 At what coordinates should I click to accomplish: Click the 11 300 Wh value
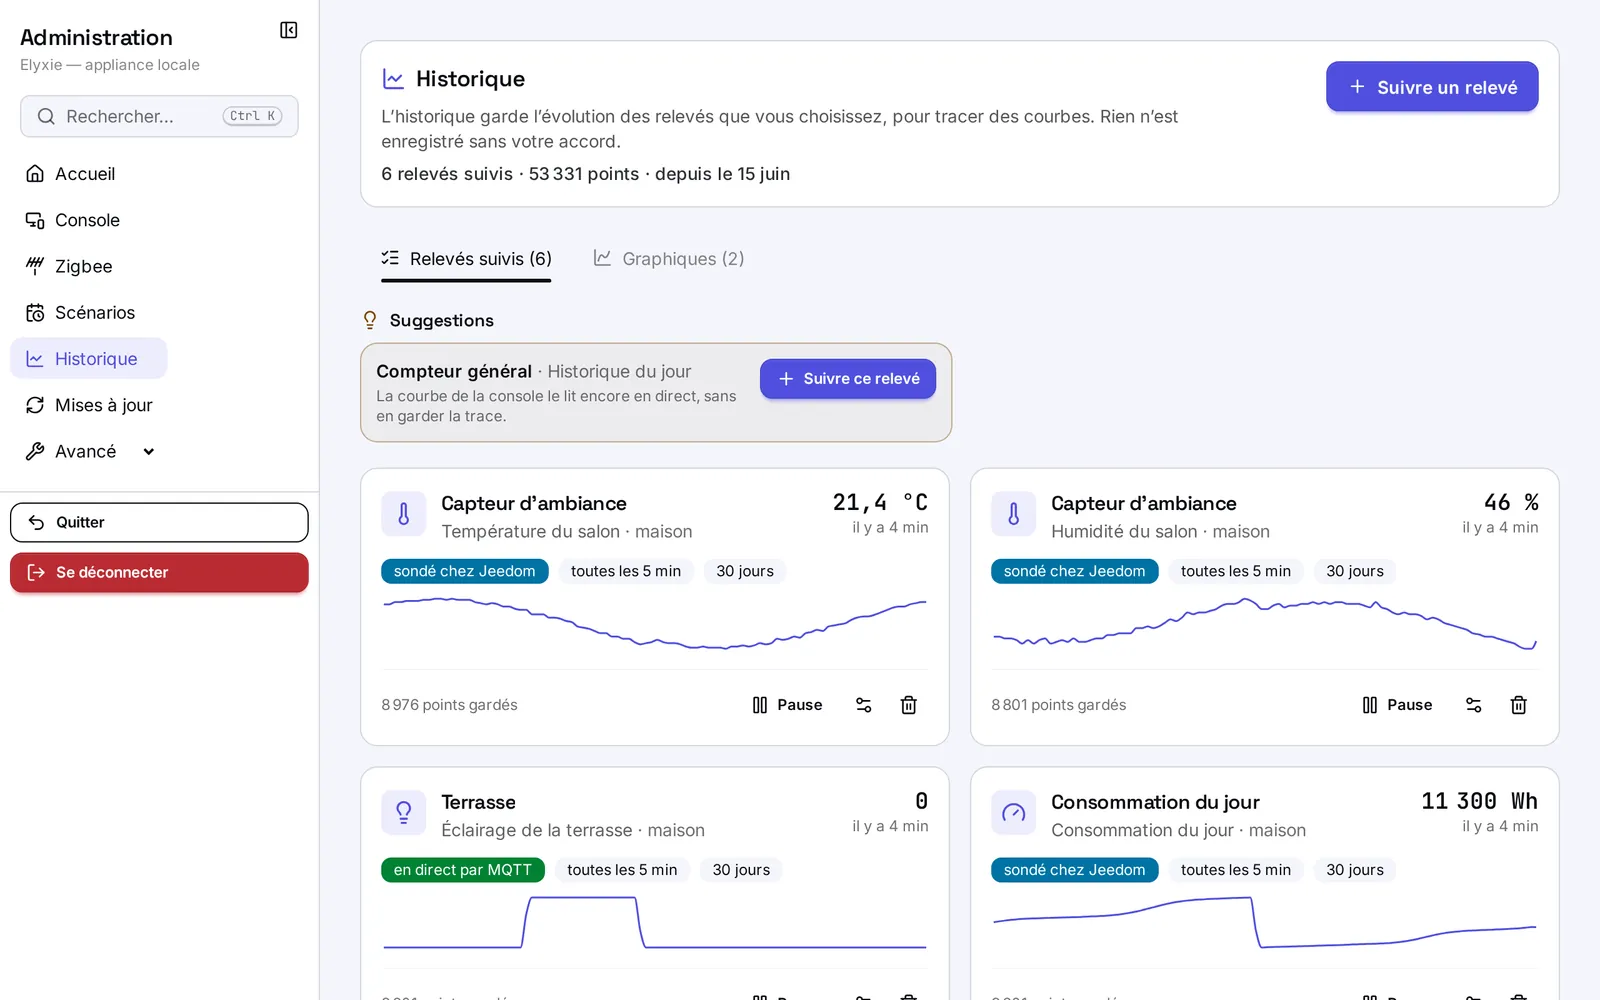tap(1480, 801)
